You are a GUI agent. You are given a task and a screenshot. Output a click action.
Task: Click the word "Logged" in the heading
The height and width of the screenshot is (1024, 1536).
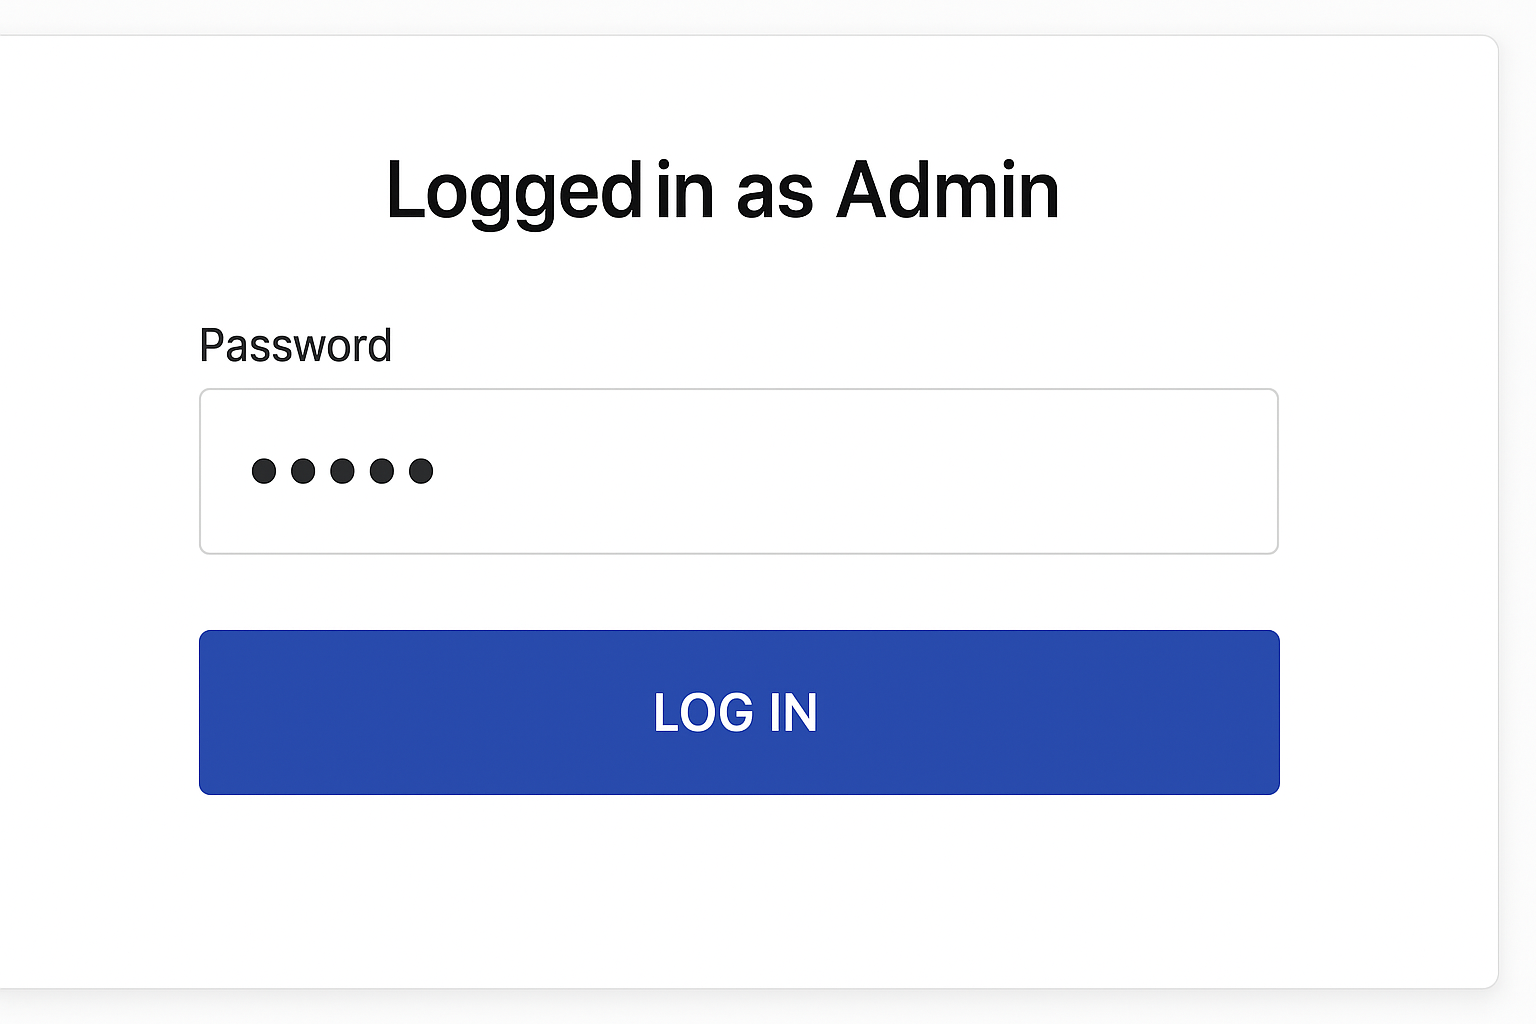point(513,192)
